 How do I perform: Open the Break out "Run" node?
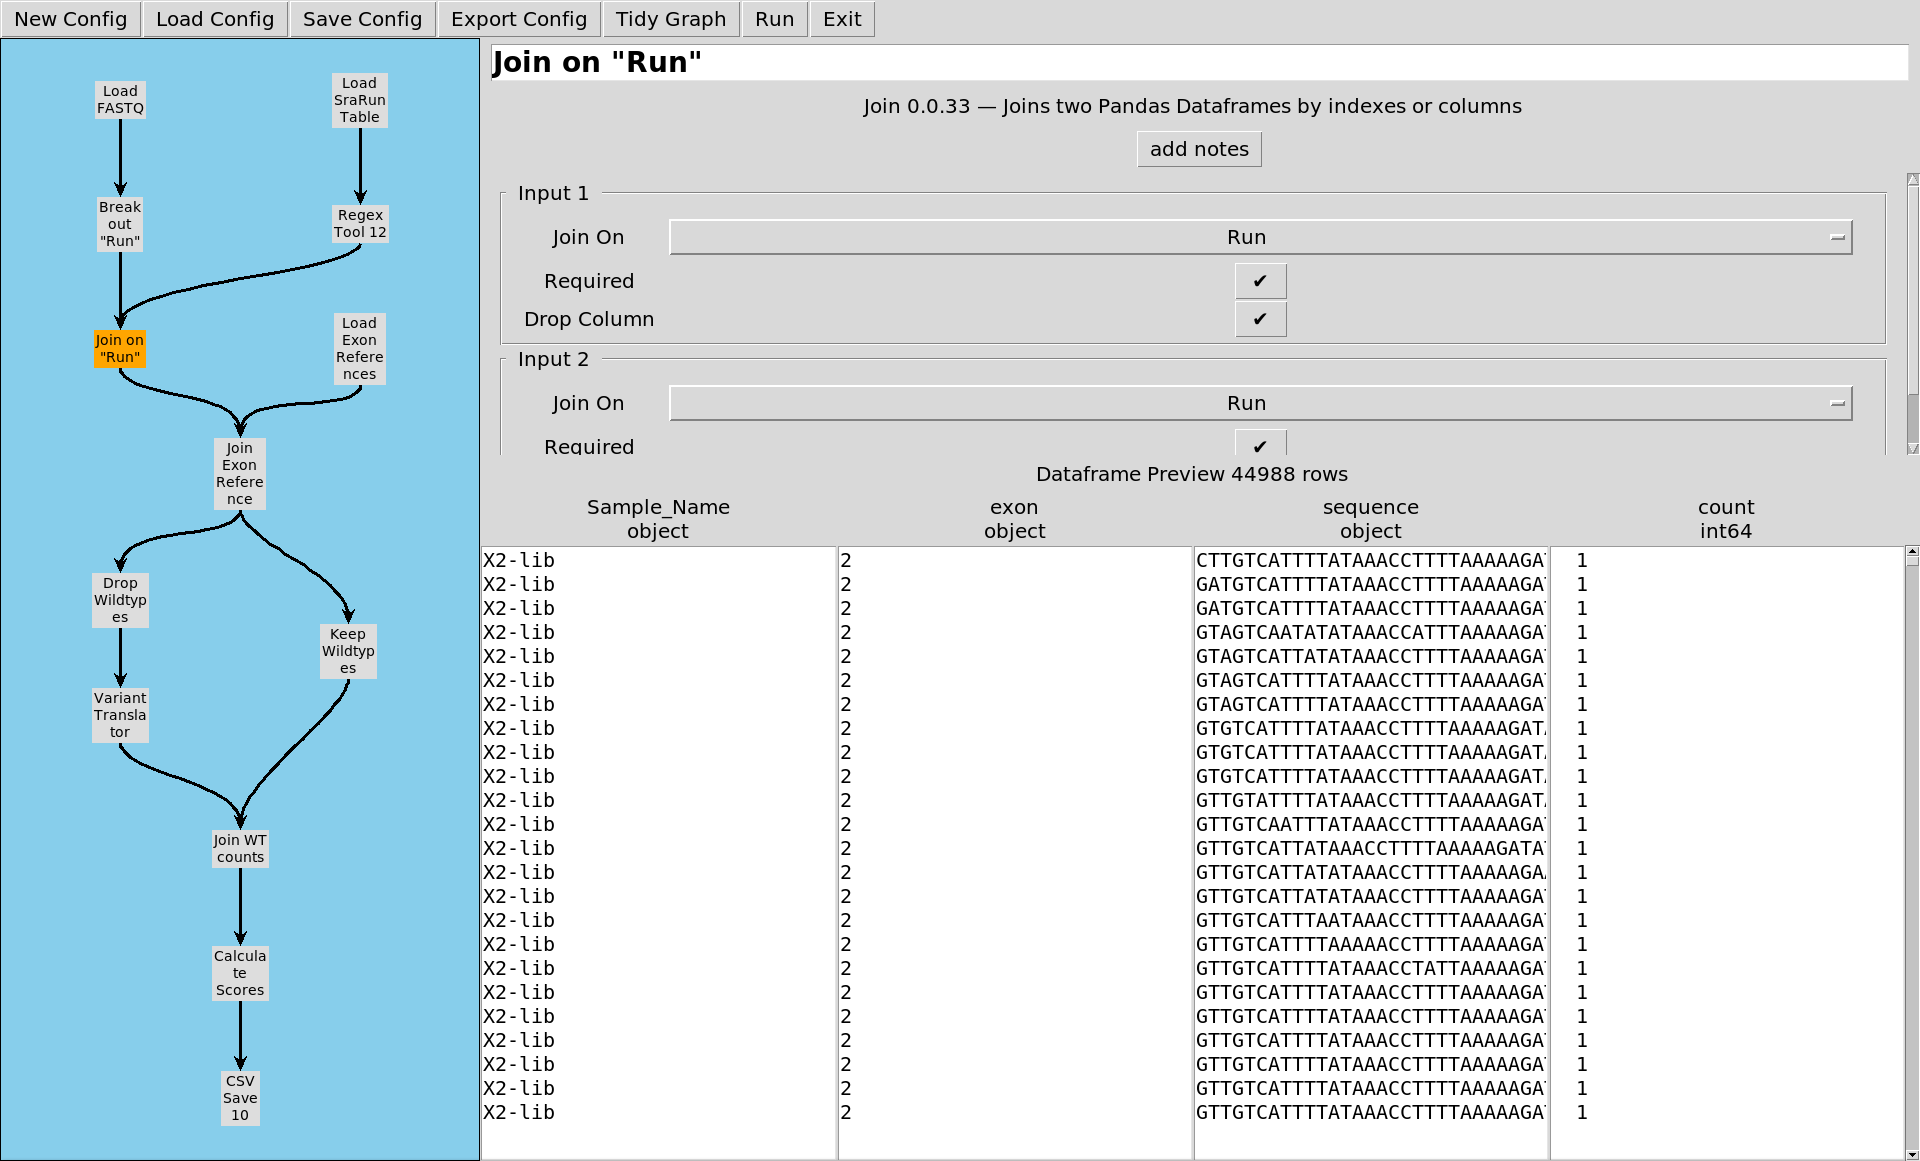(x=120, y=224)
